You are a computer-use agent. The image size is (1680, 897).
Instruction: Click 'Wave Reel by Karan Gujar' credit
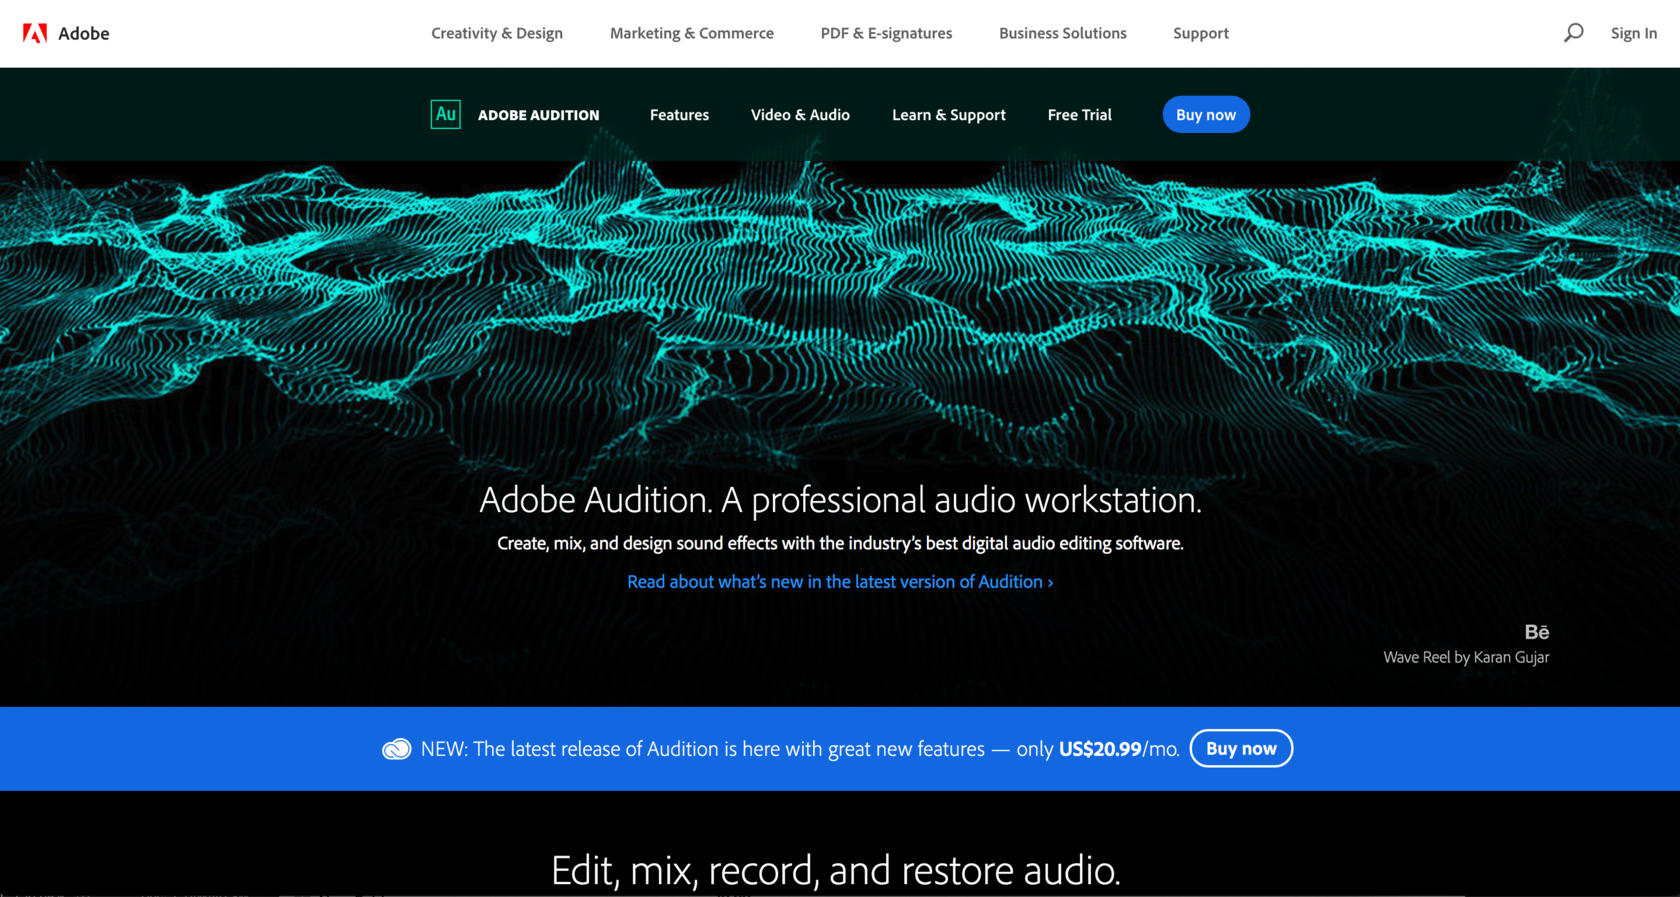pos(1466,657)
